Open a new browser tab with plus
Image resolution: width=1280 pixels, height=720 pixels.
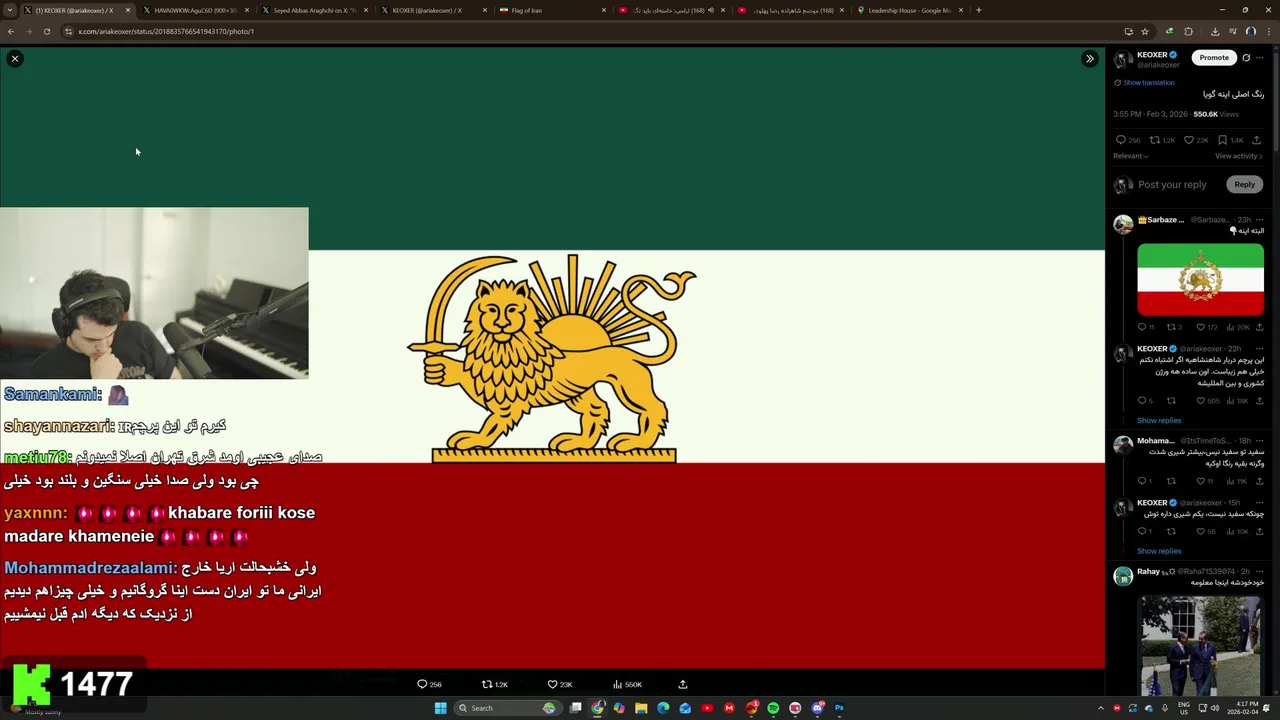[x=978, y=10]
